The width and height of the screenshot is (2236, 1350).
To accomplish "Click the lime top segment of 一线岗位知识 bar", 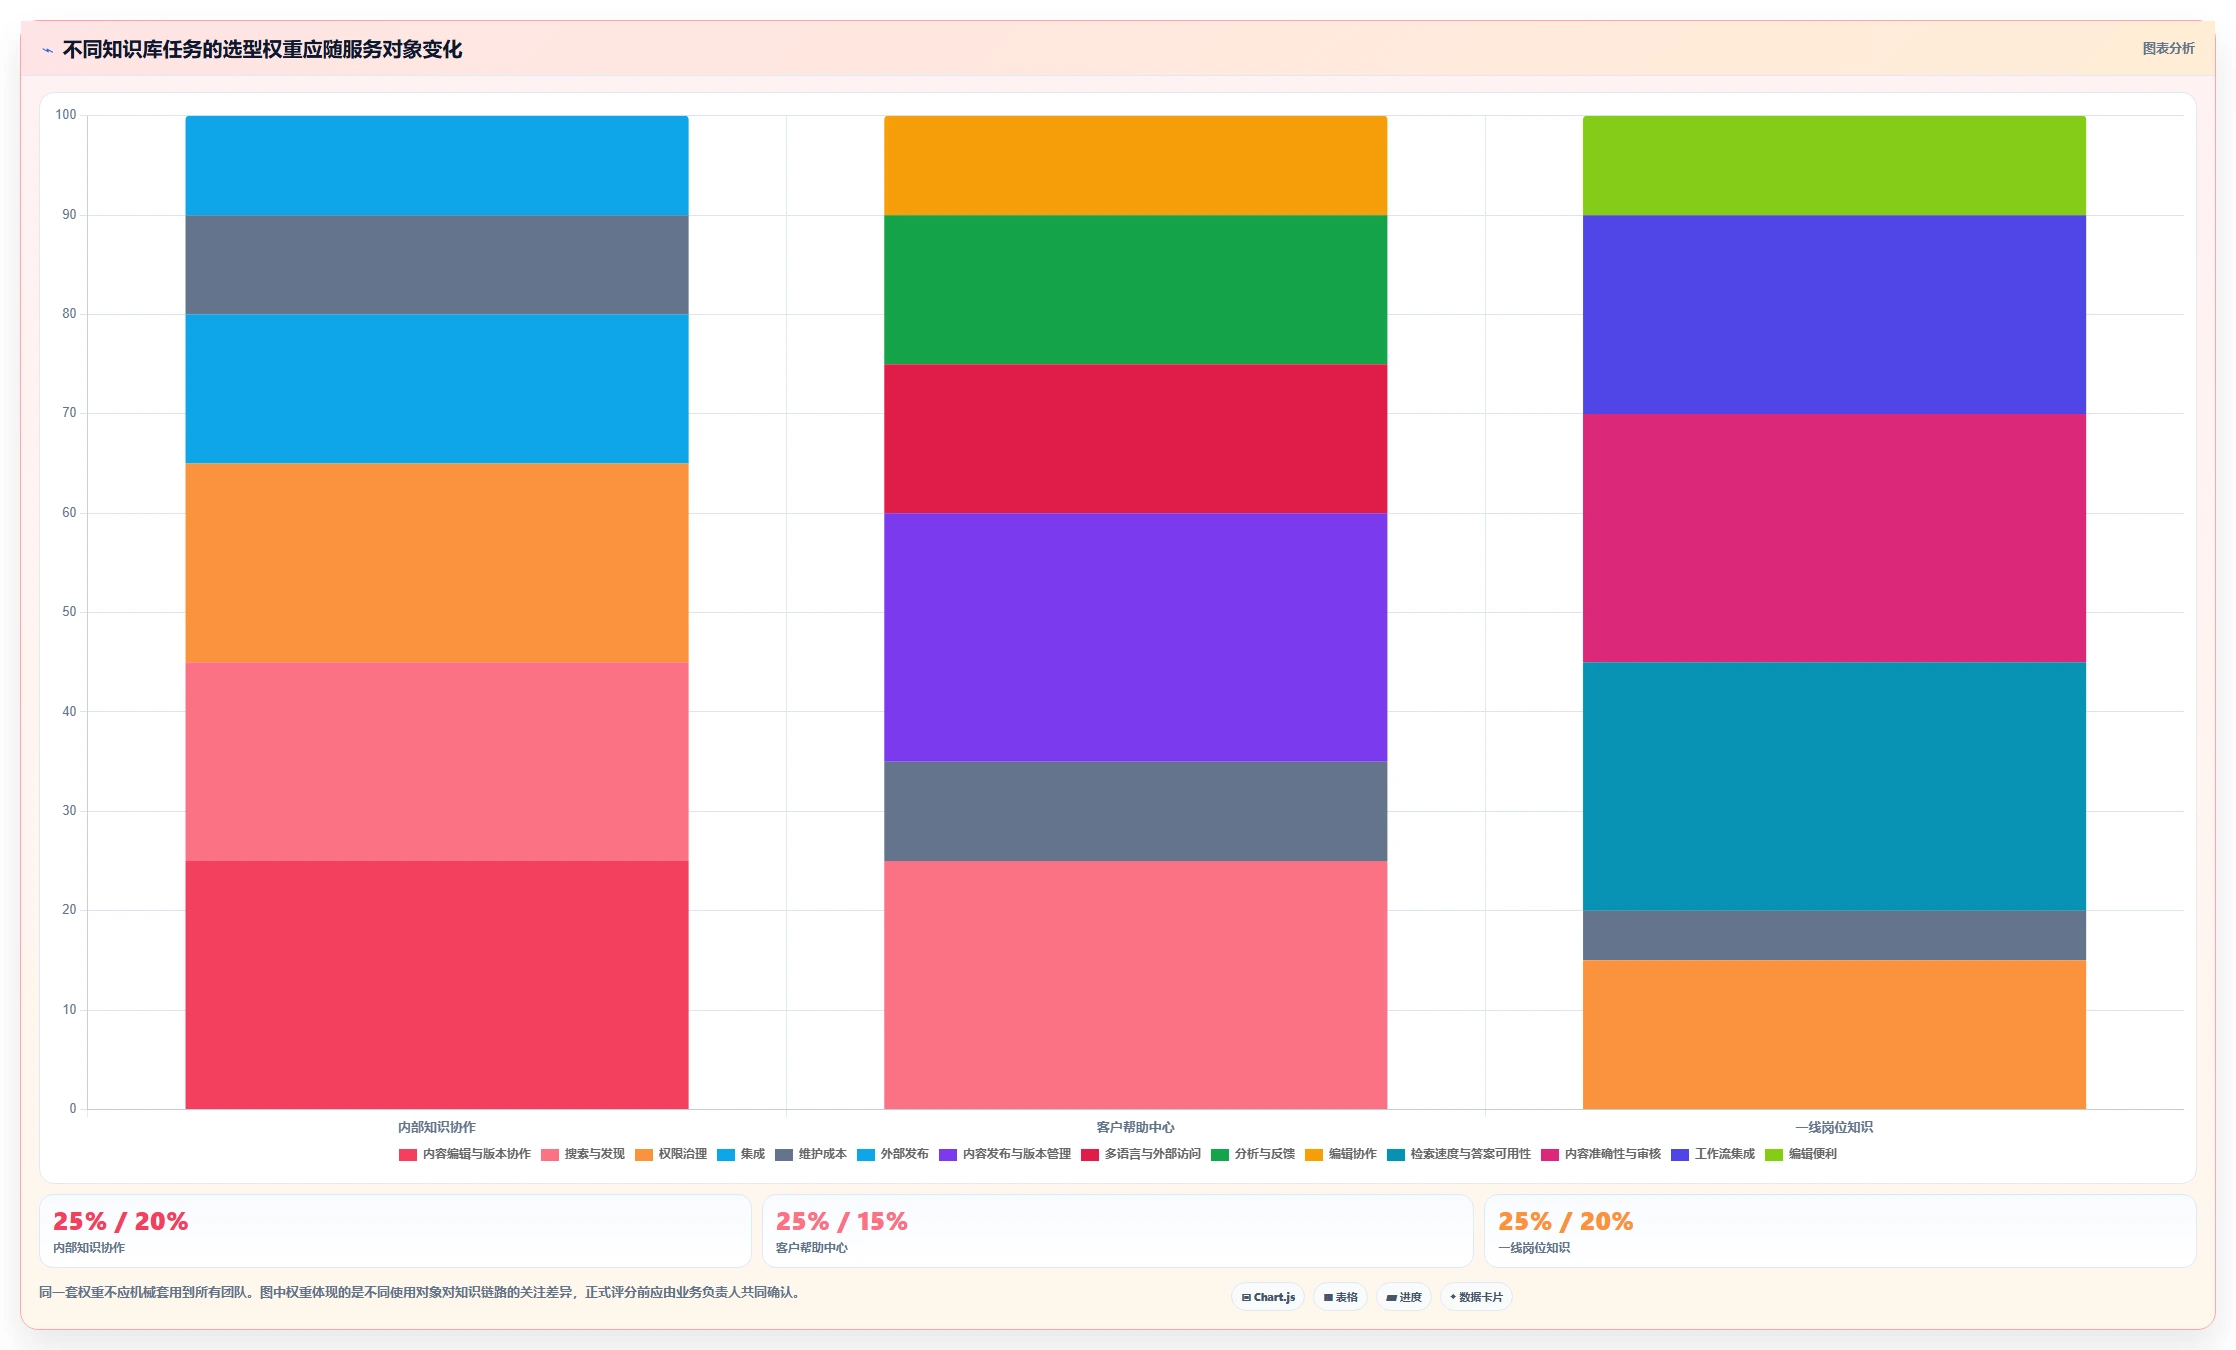I will point(1834,166).
